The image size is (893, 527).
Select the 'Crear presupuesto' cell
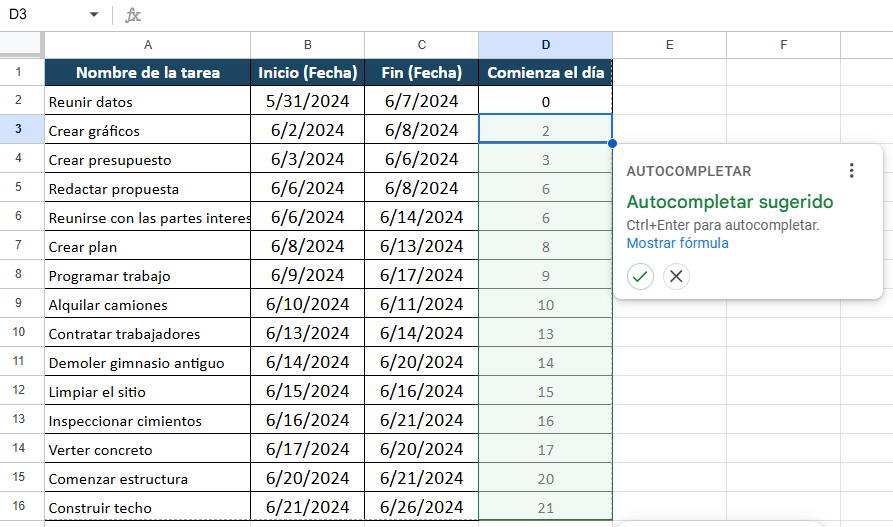click(148, 159)
